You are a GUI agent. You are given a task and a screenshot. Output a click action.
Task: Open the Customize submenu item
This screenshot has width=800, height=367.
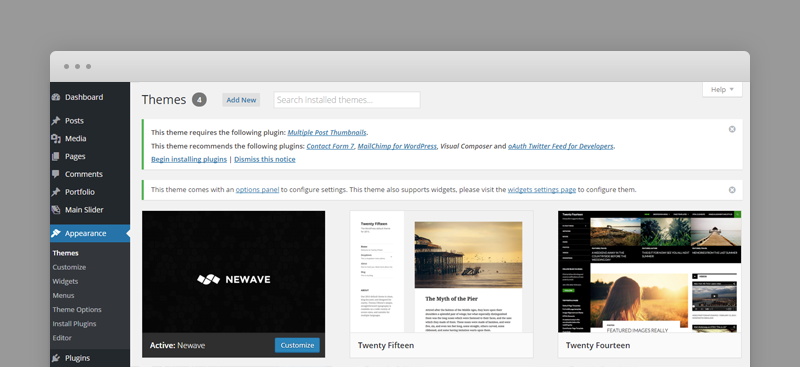tap(69, 267)
